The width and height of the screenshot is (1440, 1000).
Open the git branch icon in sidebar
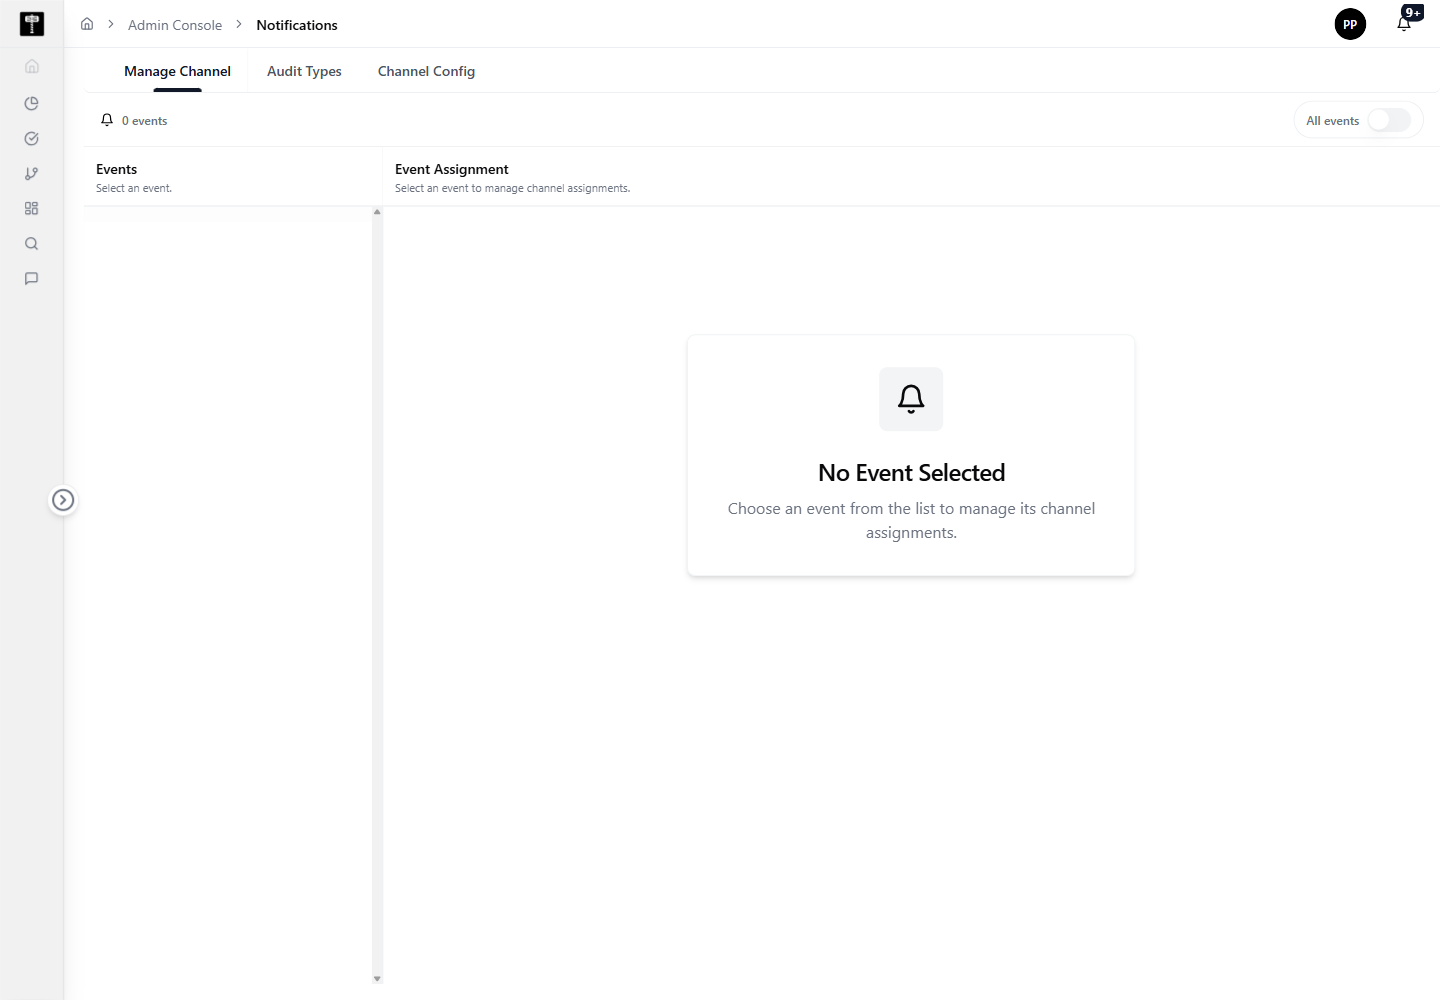coord(32,173)
